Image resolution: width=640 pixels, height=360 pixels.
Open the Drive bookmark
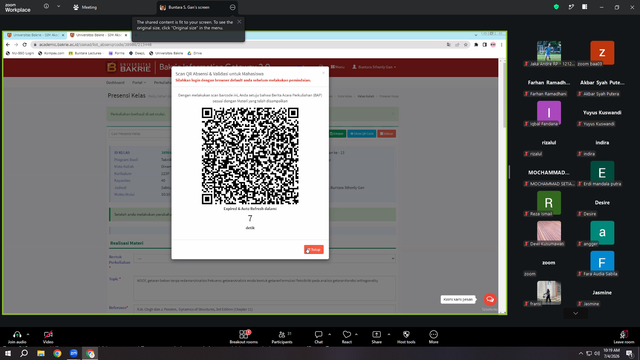pos(195,53)
